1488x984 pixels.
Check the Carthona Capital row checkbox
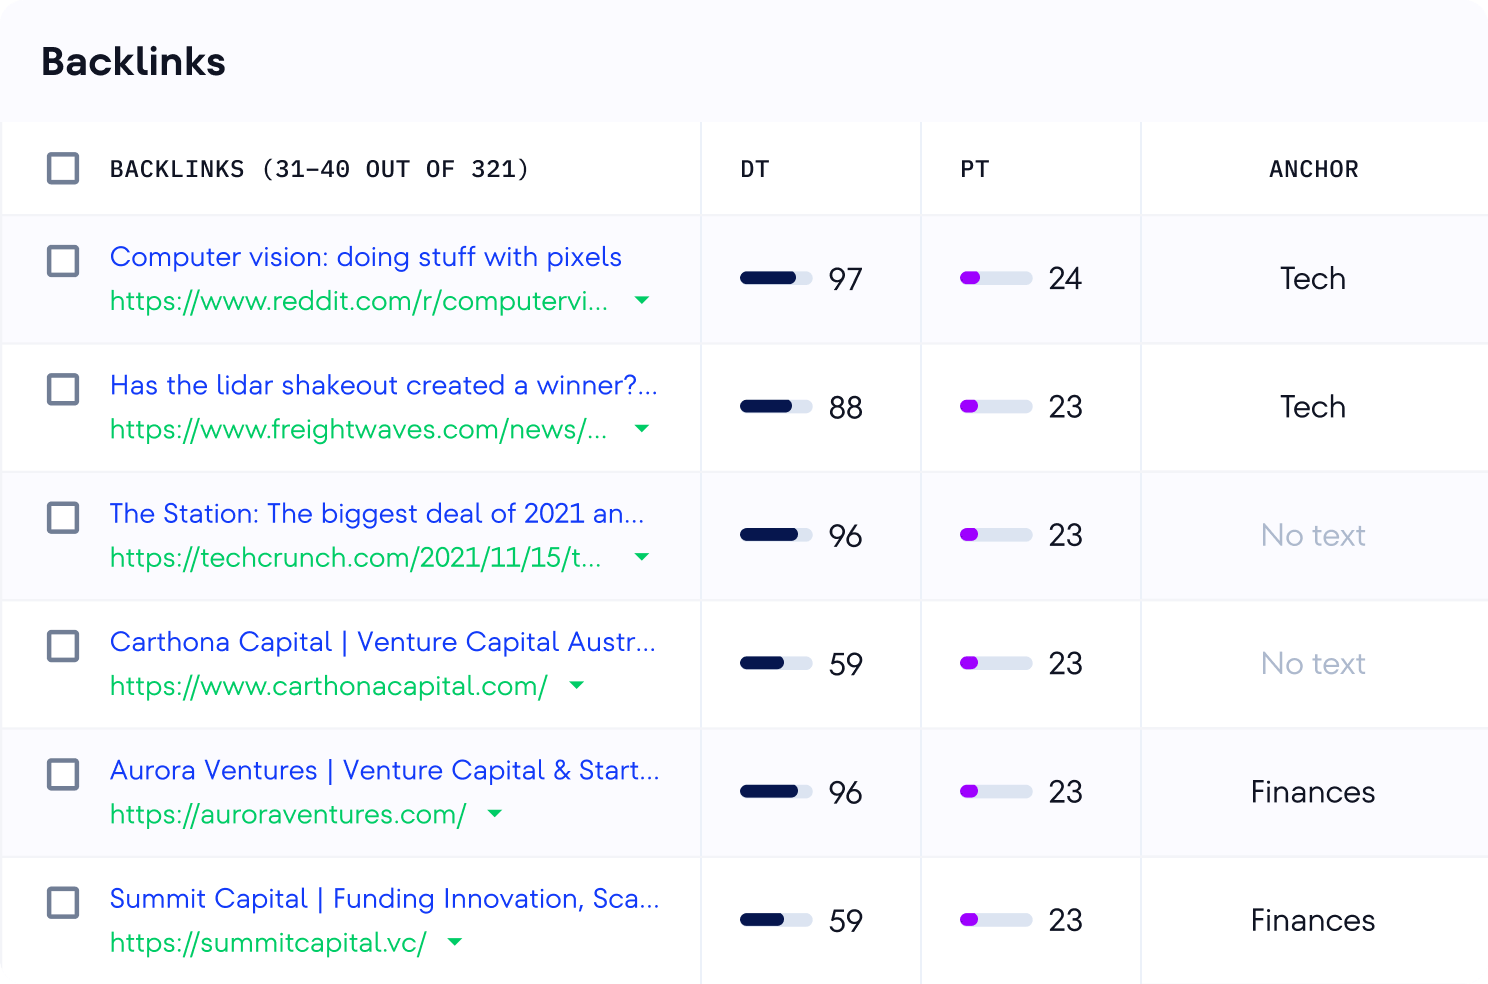pyautogui.click(x=63, y=646)
